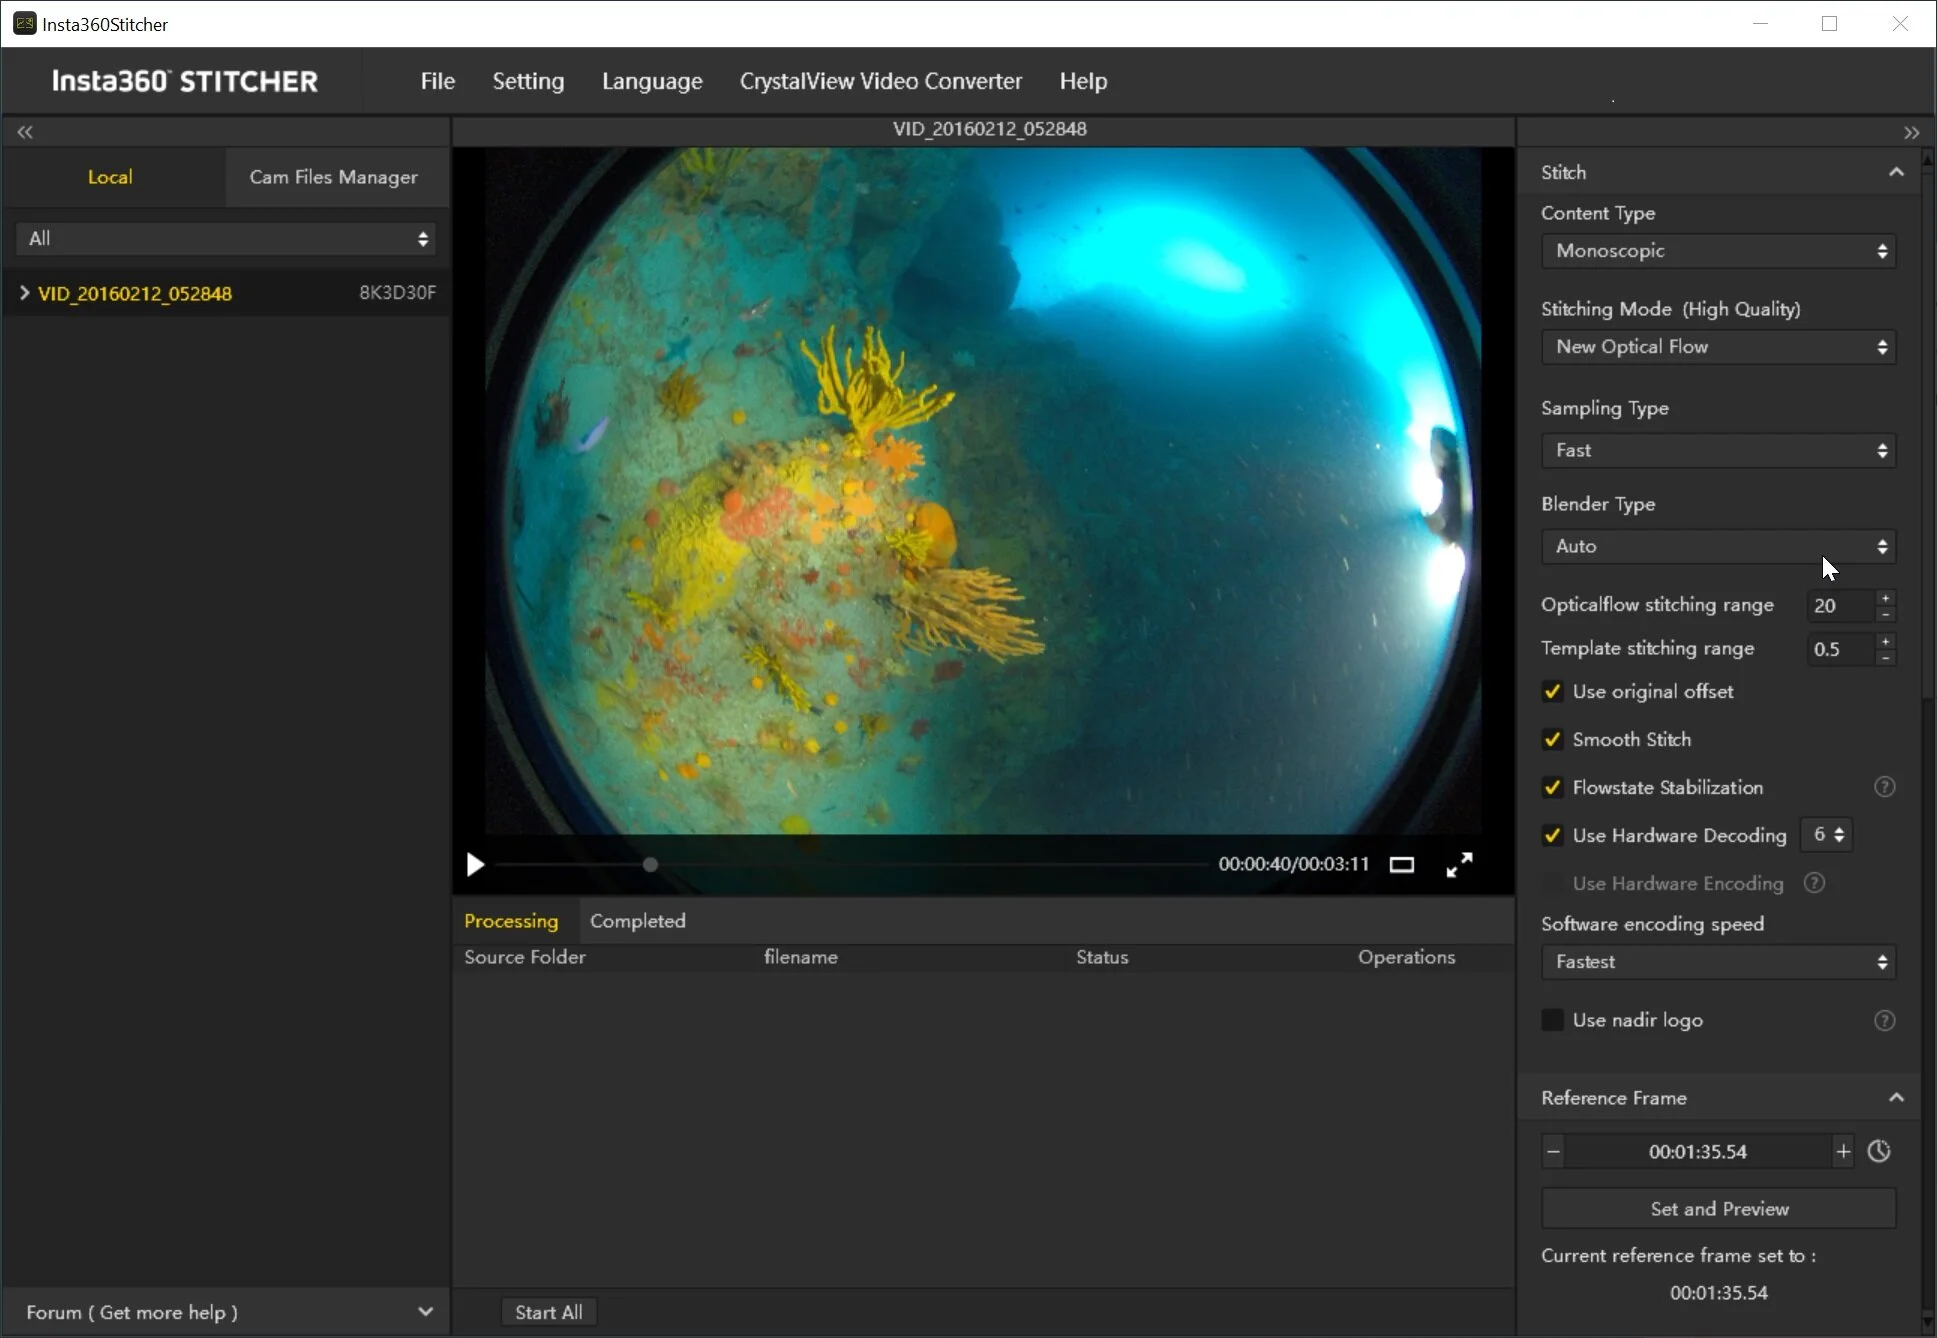The width and height of the screenshot is (1937, 1338).
Task: Open Software encoding speed Fastest dropdown
Action: pos(1718,962)
